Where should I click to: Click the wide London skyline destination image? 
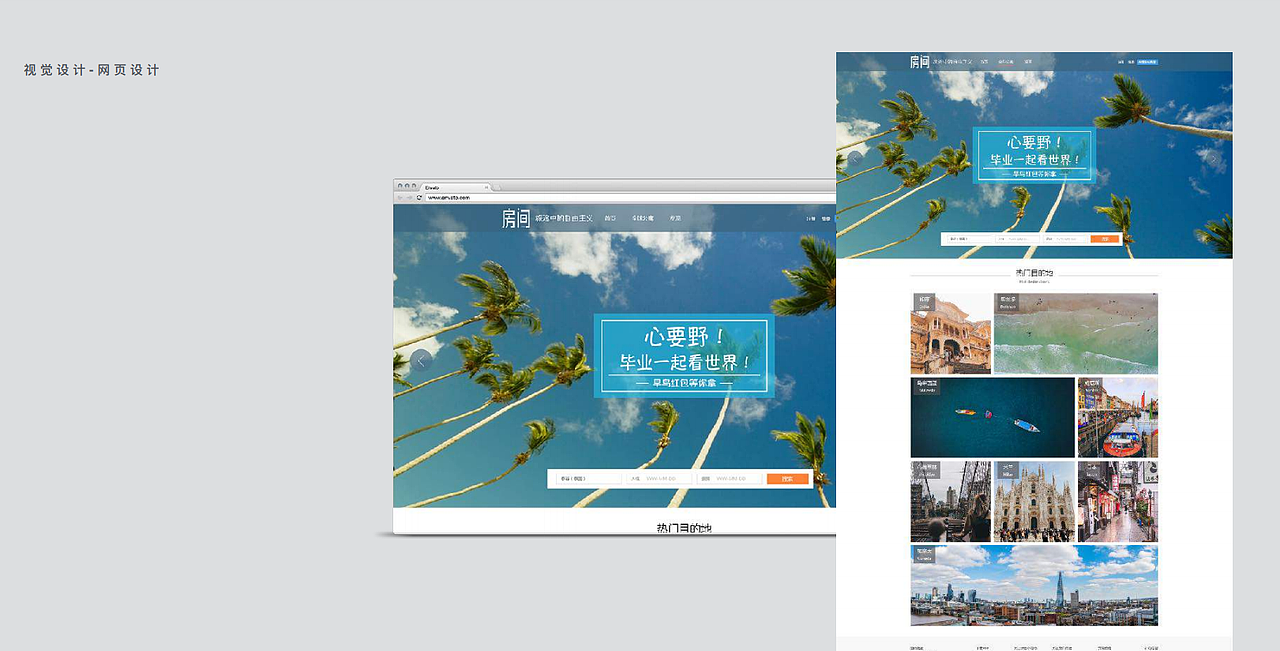(x=1034, y=586)
